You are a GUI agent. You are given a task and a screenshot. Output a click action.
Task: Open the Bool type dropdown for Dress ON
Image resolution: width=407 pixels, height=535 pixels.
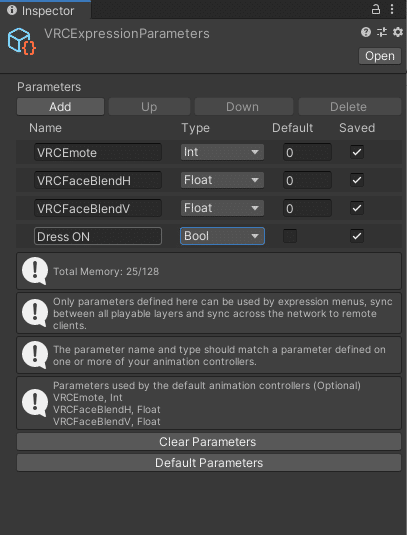tap(222, 236)
